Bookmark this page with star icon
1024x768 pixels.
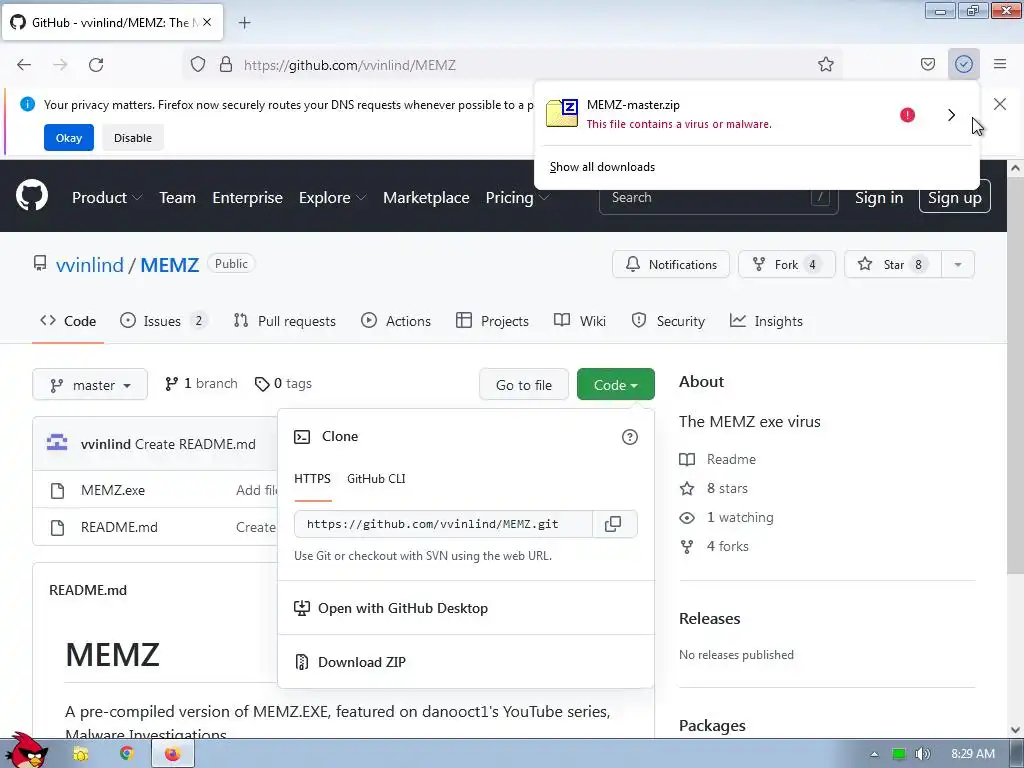click(825, 64)
